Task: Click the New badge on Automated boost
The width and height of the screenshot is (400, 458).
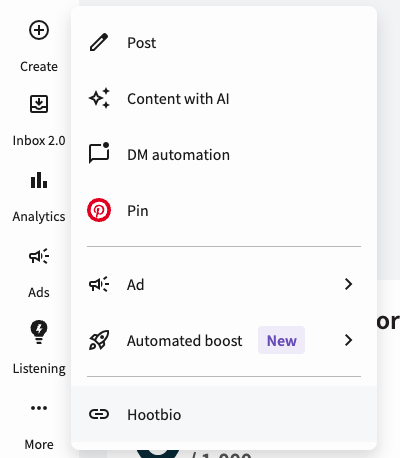Action: point(281,340)
